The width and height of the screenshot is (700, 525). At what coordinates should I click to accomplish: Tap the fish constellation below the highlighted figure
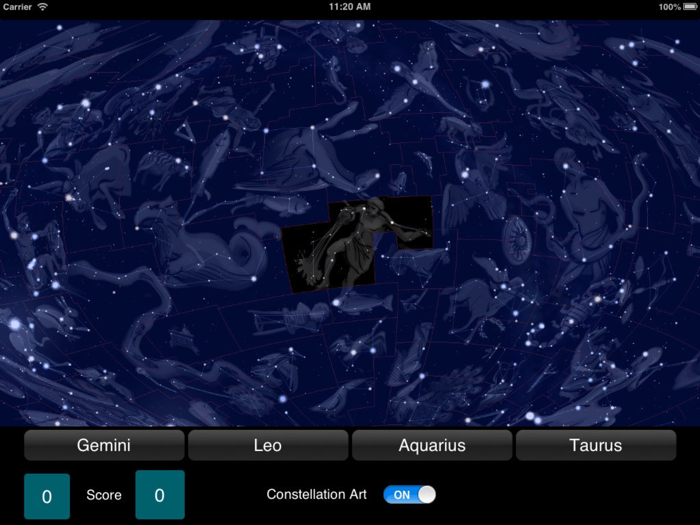(x=362, y=303)
